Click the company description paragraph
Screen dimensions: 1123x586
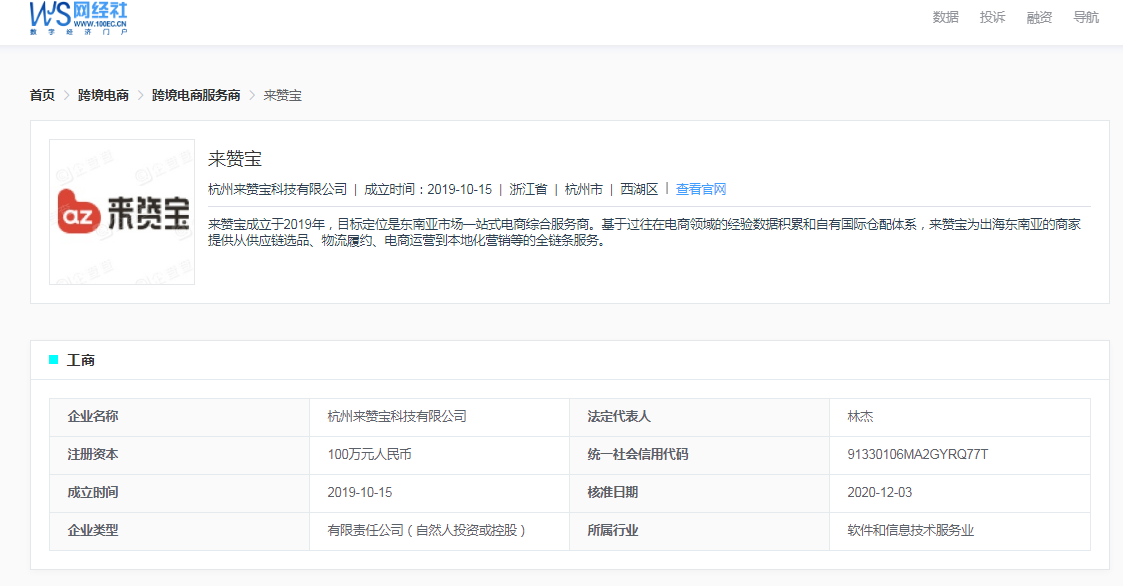645,232
